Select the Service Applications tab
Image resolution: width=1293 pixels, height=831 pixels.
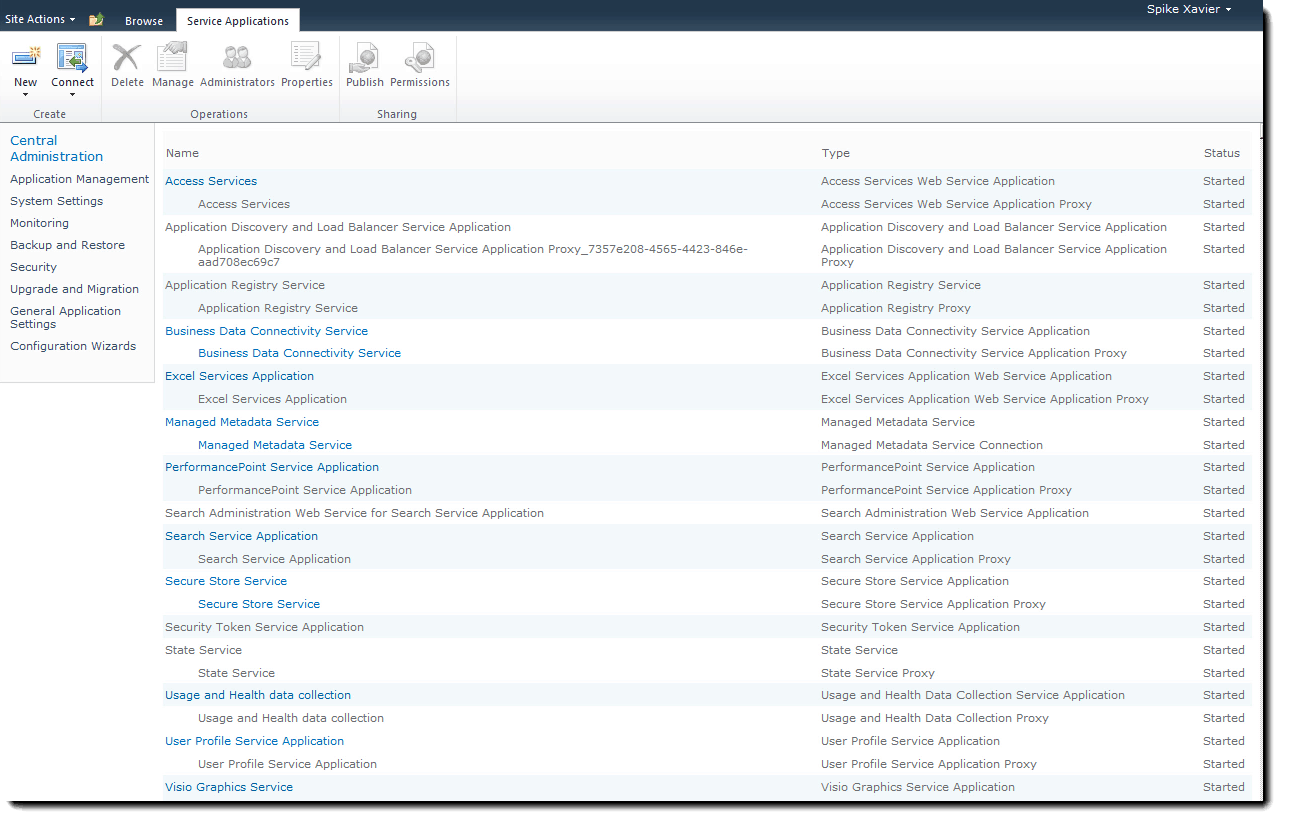point(238,21)
